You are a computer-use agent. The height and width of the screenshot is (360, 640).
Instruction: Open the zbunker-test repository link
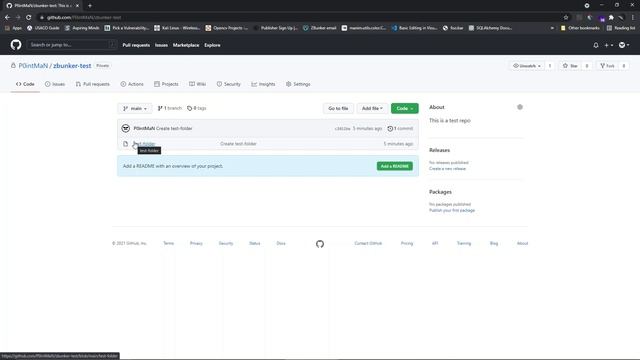point(72,66)
